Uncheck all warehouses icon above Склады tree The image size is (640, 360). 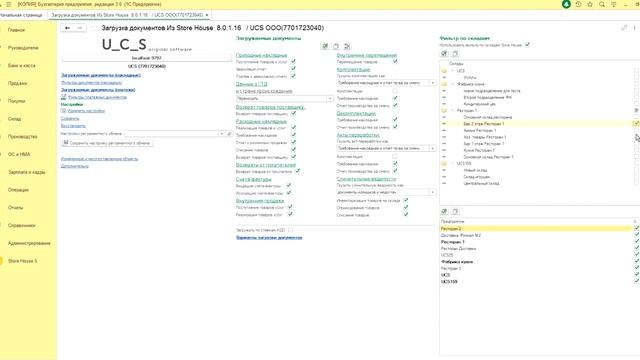[x=455, y=53]
